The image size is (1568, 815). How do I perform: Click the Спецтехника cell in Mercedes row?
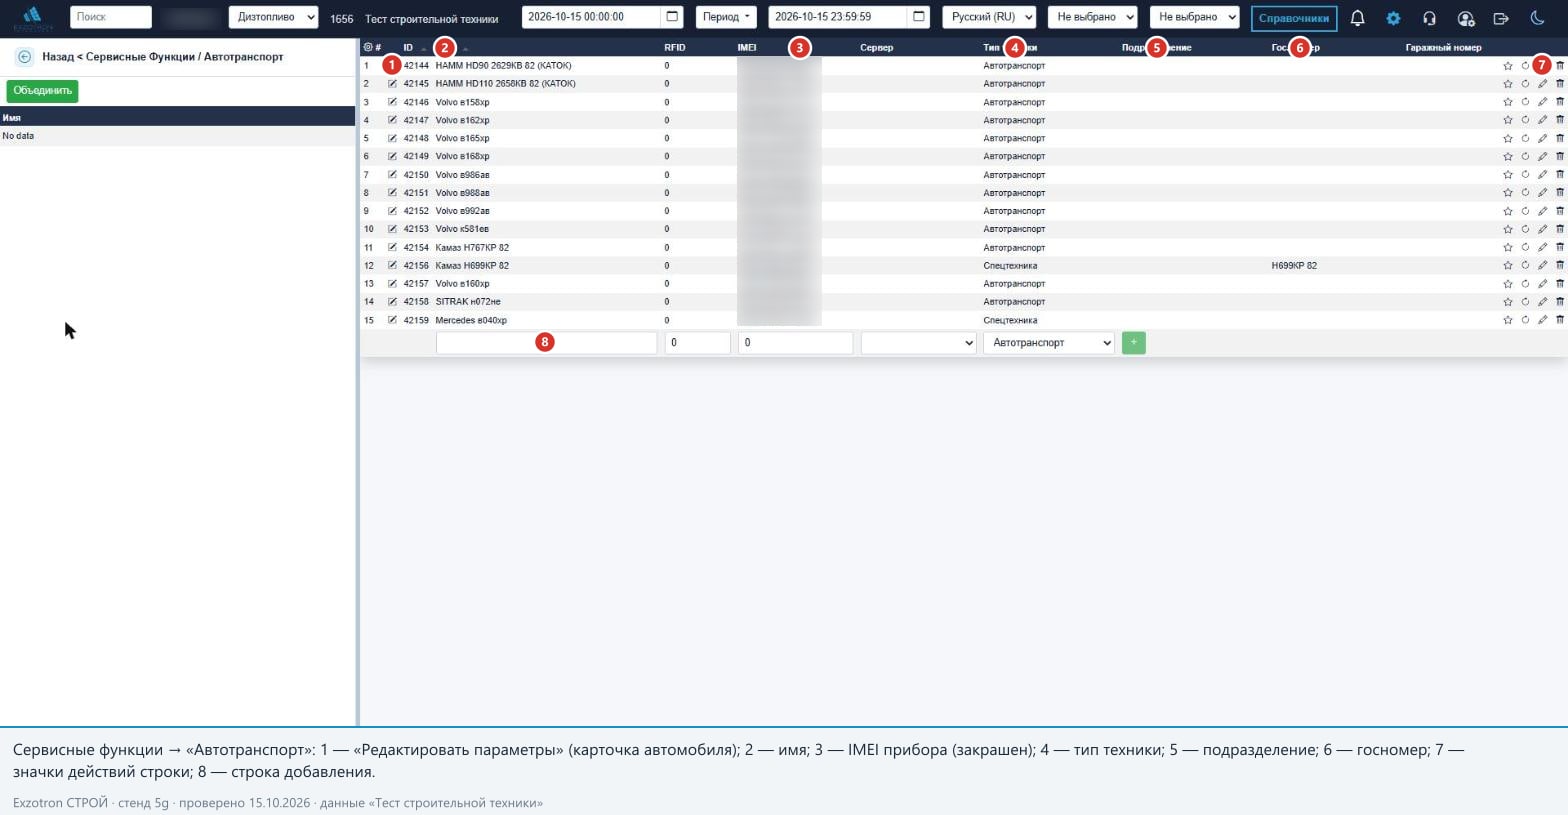pyautogui.click(x=1010, y=321)
